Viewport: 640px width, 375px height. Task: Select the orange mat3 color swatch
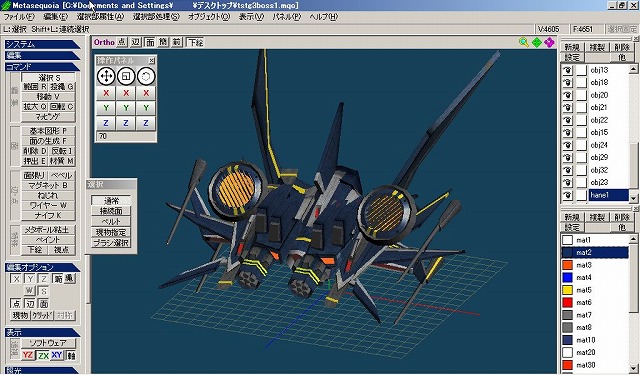[567, 265]
